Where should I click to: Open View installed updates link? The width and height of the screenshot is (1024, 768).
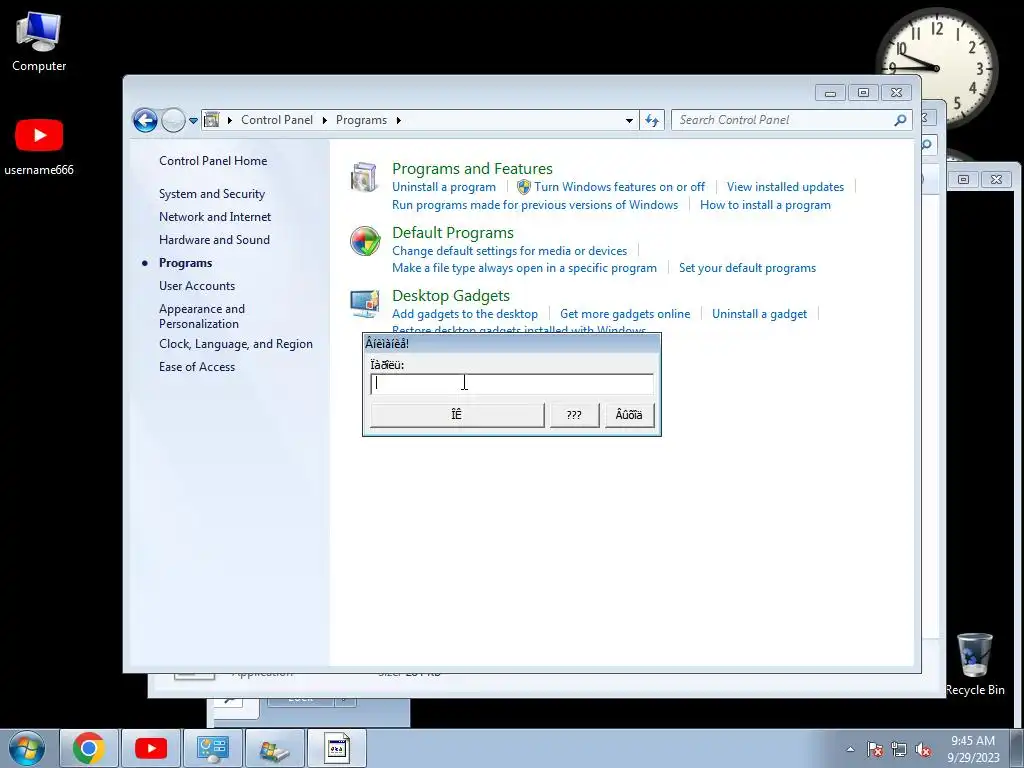pos(785,187)
